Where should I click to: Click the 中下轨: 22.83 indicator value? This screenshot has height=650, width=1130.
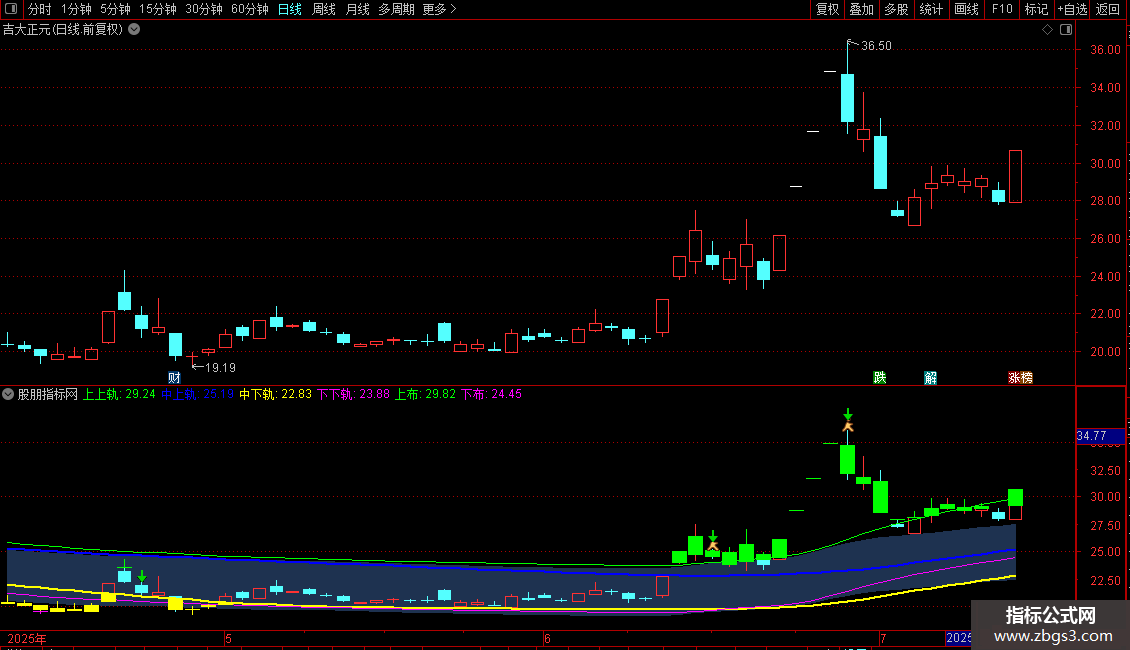[x=275, y=394]
